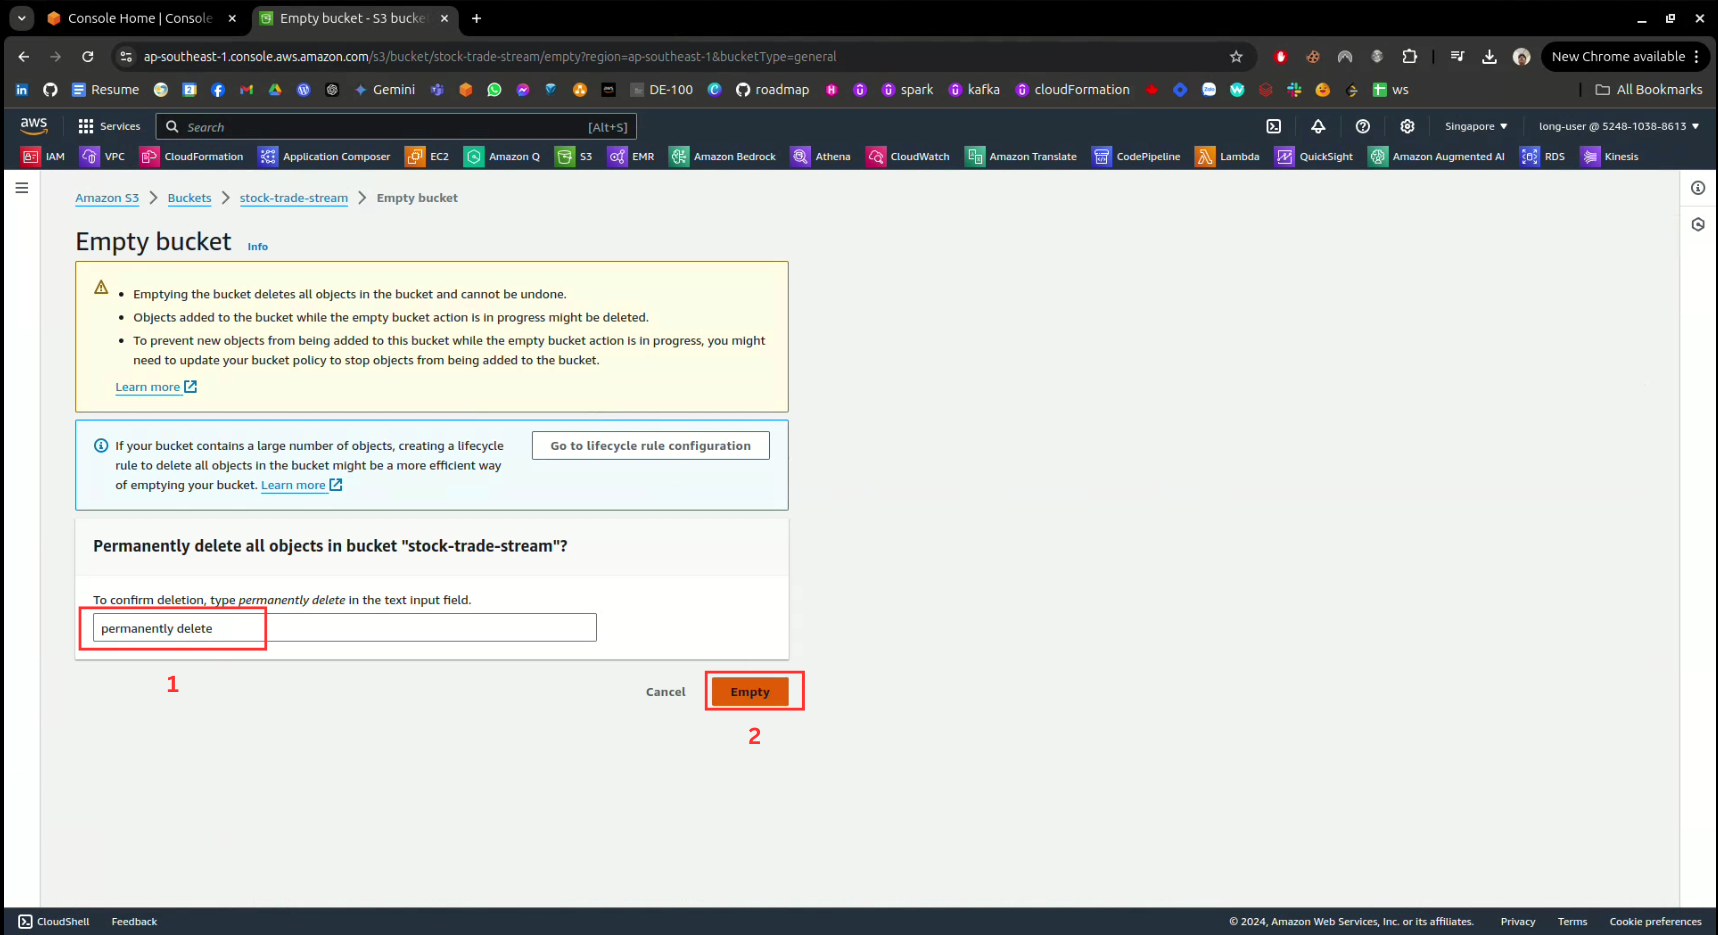The width and height of the screenshot is (1718, 935).
Task: Click the stock-trade-stream breadcrumb link
Action: pyautogui.click(x=293, y=198)
